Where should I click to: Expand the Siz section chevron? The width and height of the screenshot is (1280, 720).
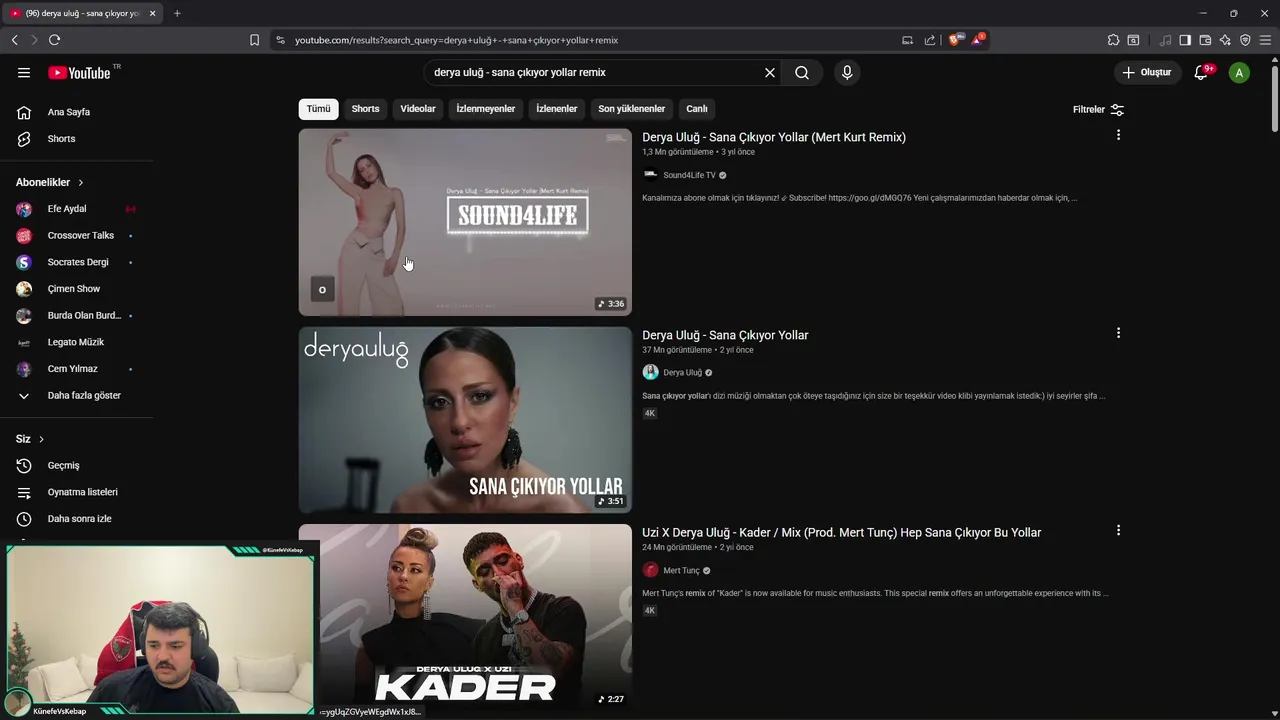point(41,439)
